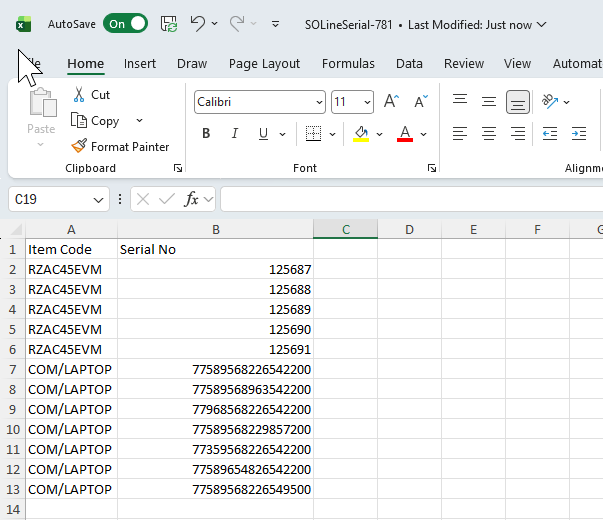The image size is (603, 520).
Task: Click the Cut scissors icon
Action: point(79,95)
